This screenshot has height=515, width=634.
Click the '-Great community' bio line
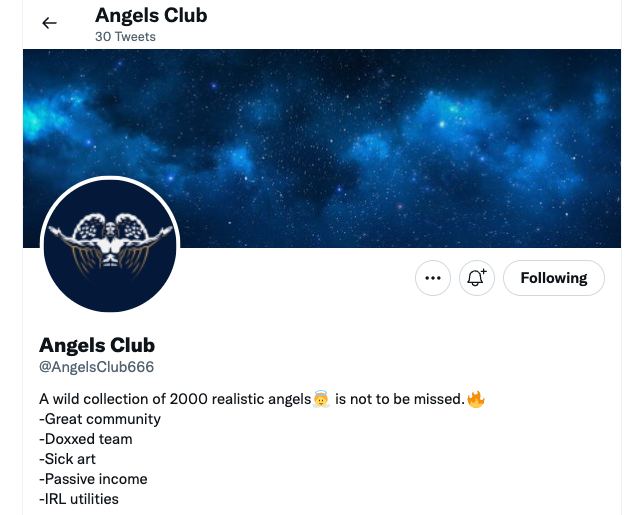coord(100,419)
